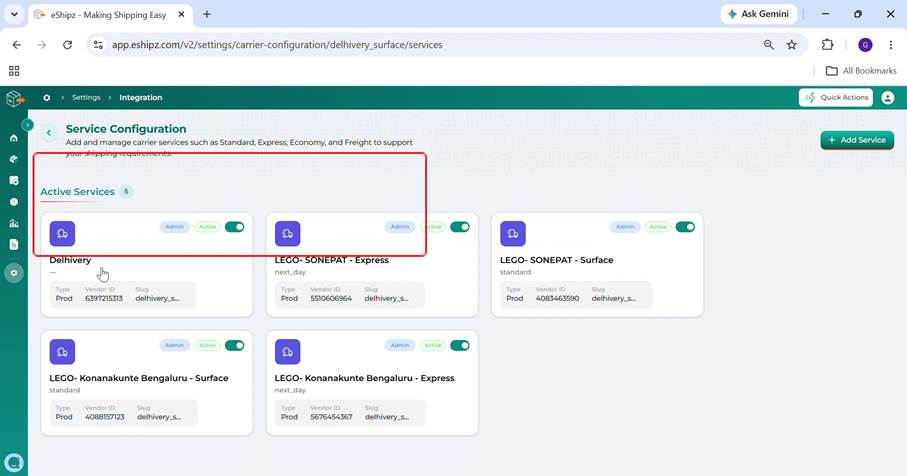Toggle off the Delhivery service switch
Screen dimensions: 907x476
tap(235, 227)
